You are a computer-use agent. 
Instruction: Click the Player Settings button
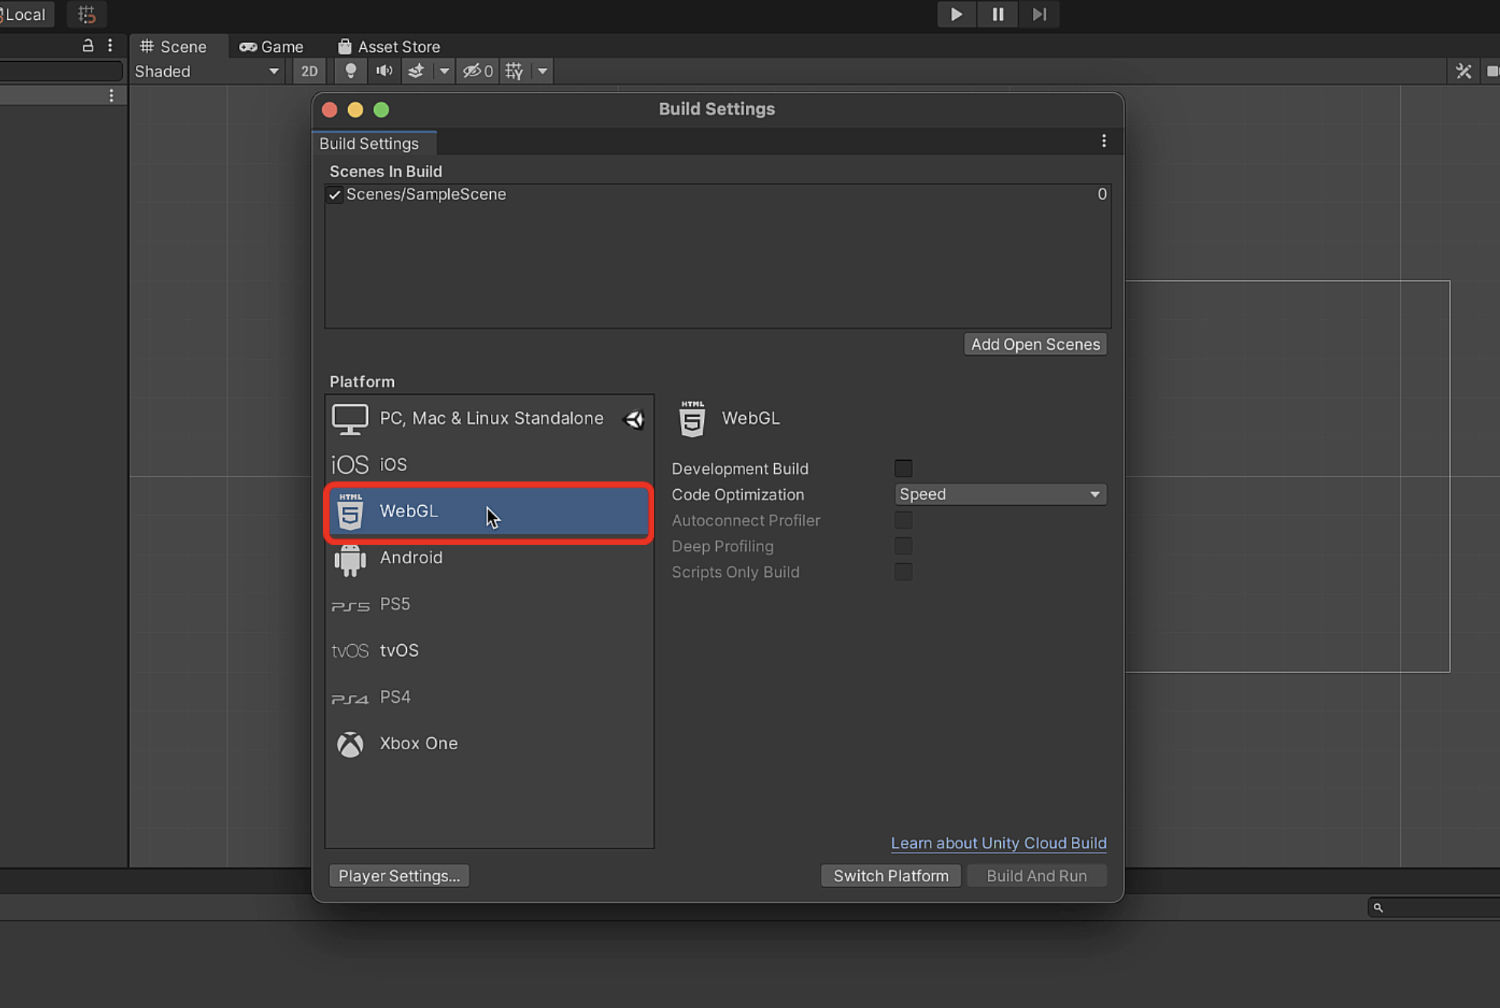tap(399, 876)
